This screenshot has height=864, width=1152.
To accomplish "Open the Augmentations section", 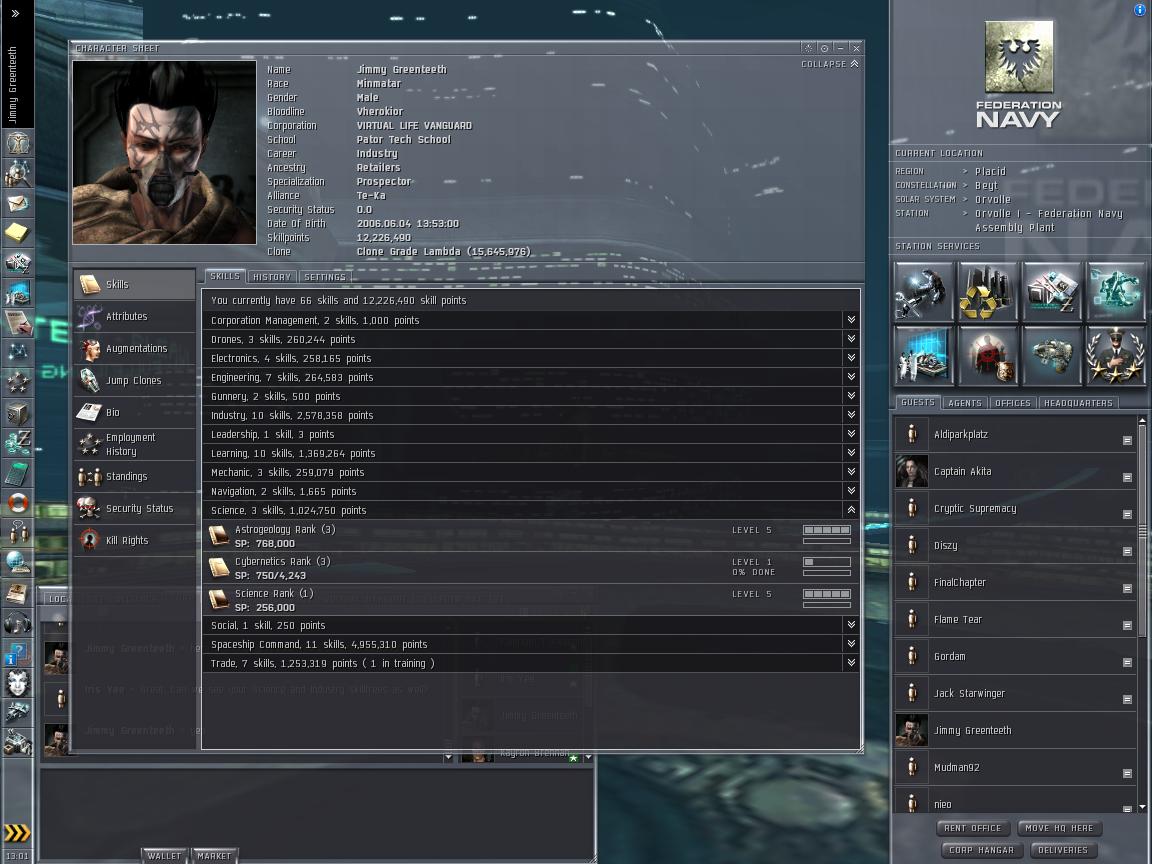I will point(134,348).
